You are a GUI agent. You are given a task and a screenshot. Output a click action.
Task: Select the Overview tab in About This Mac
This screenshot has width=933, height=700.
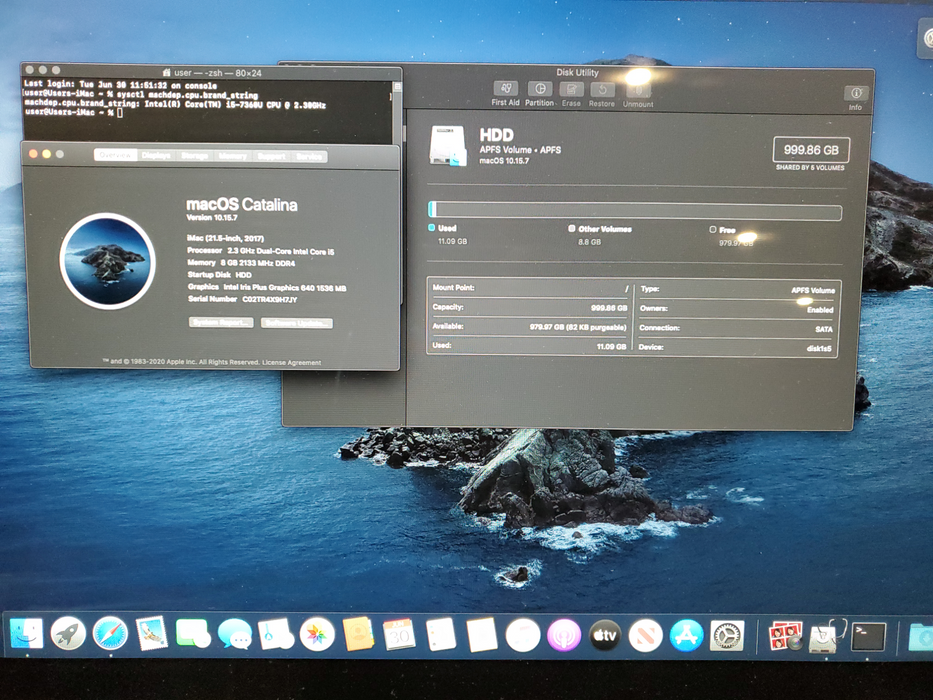115,155
